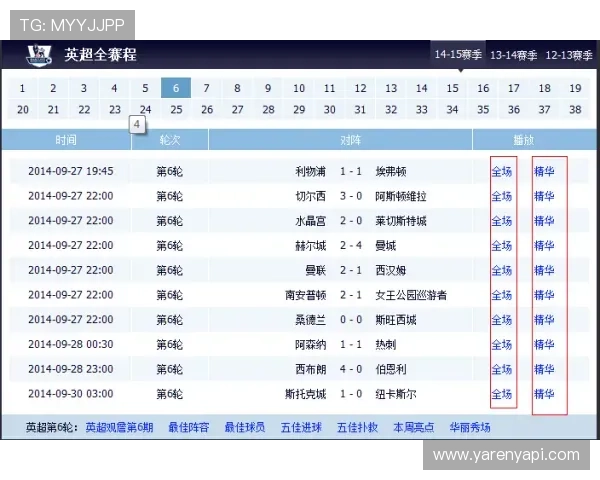600x480 pixels.
Task: Open 全场 replay for 赫尔城 vs 曼城
Action: point(502,245)
